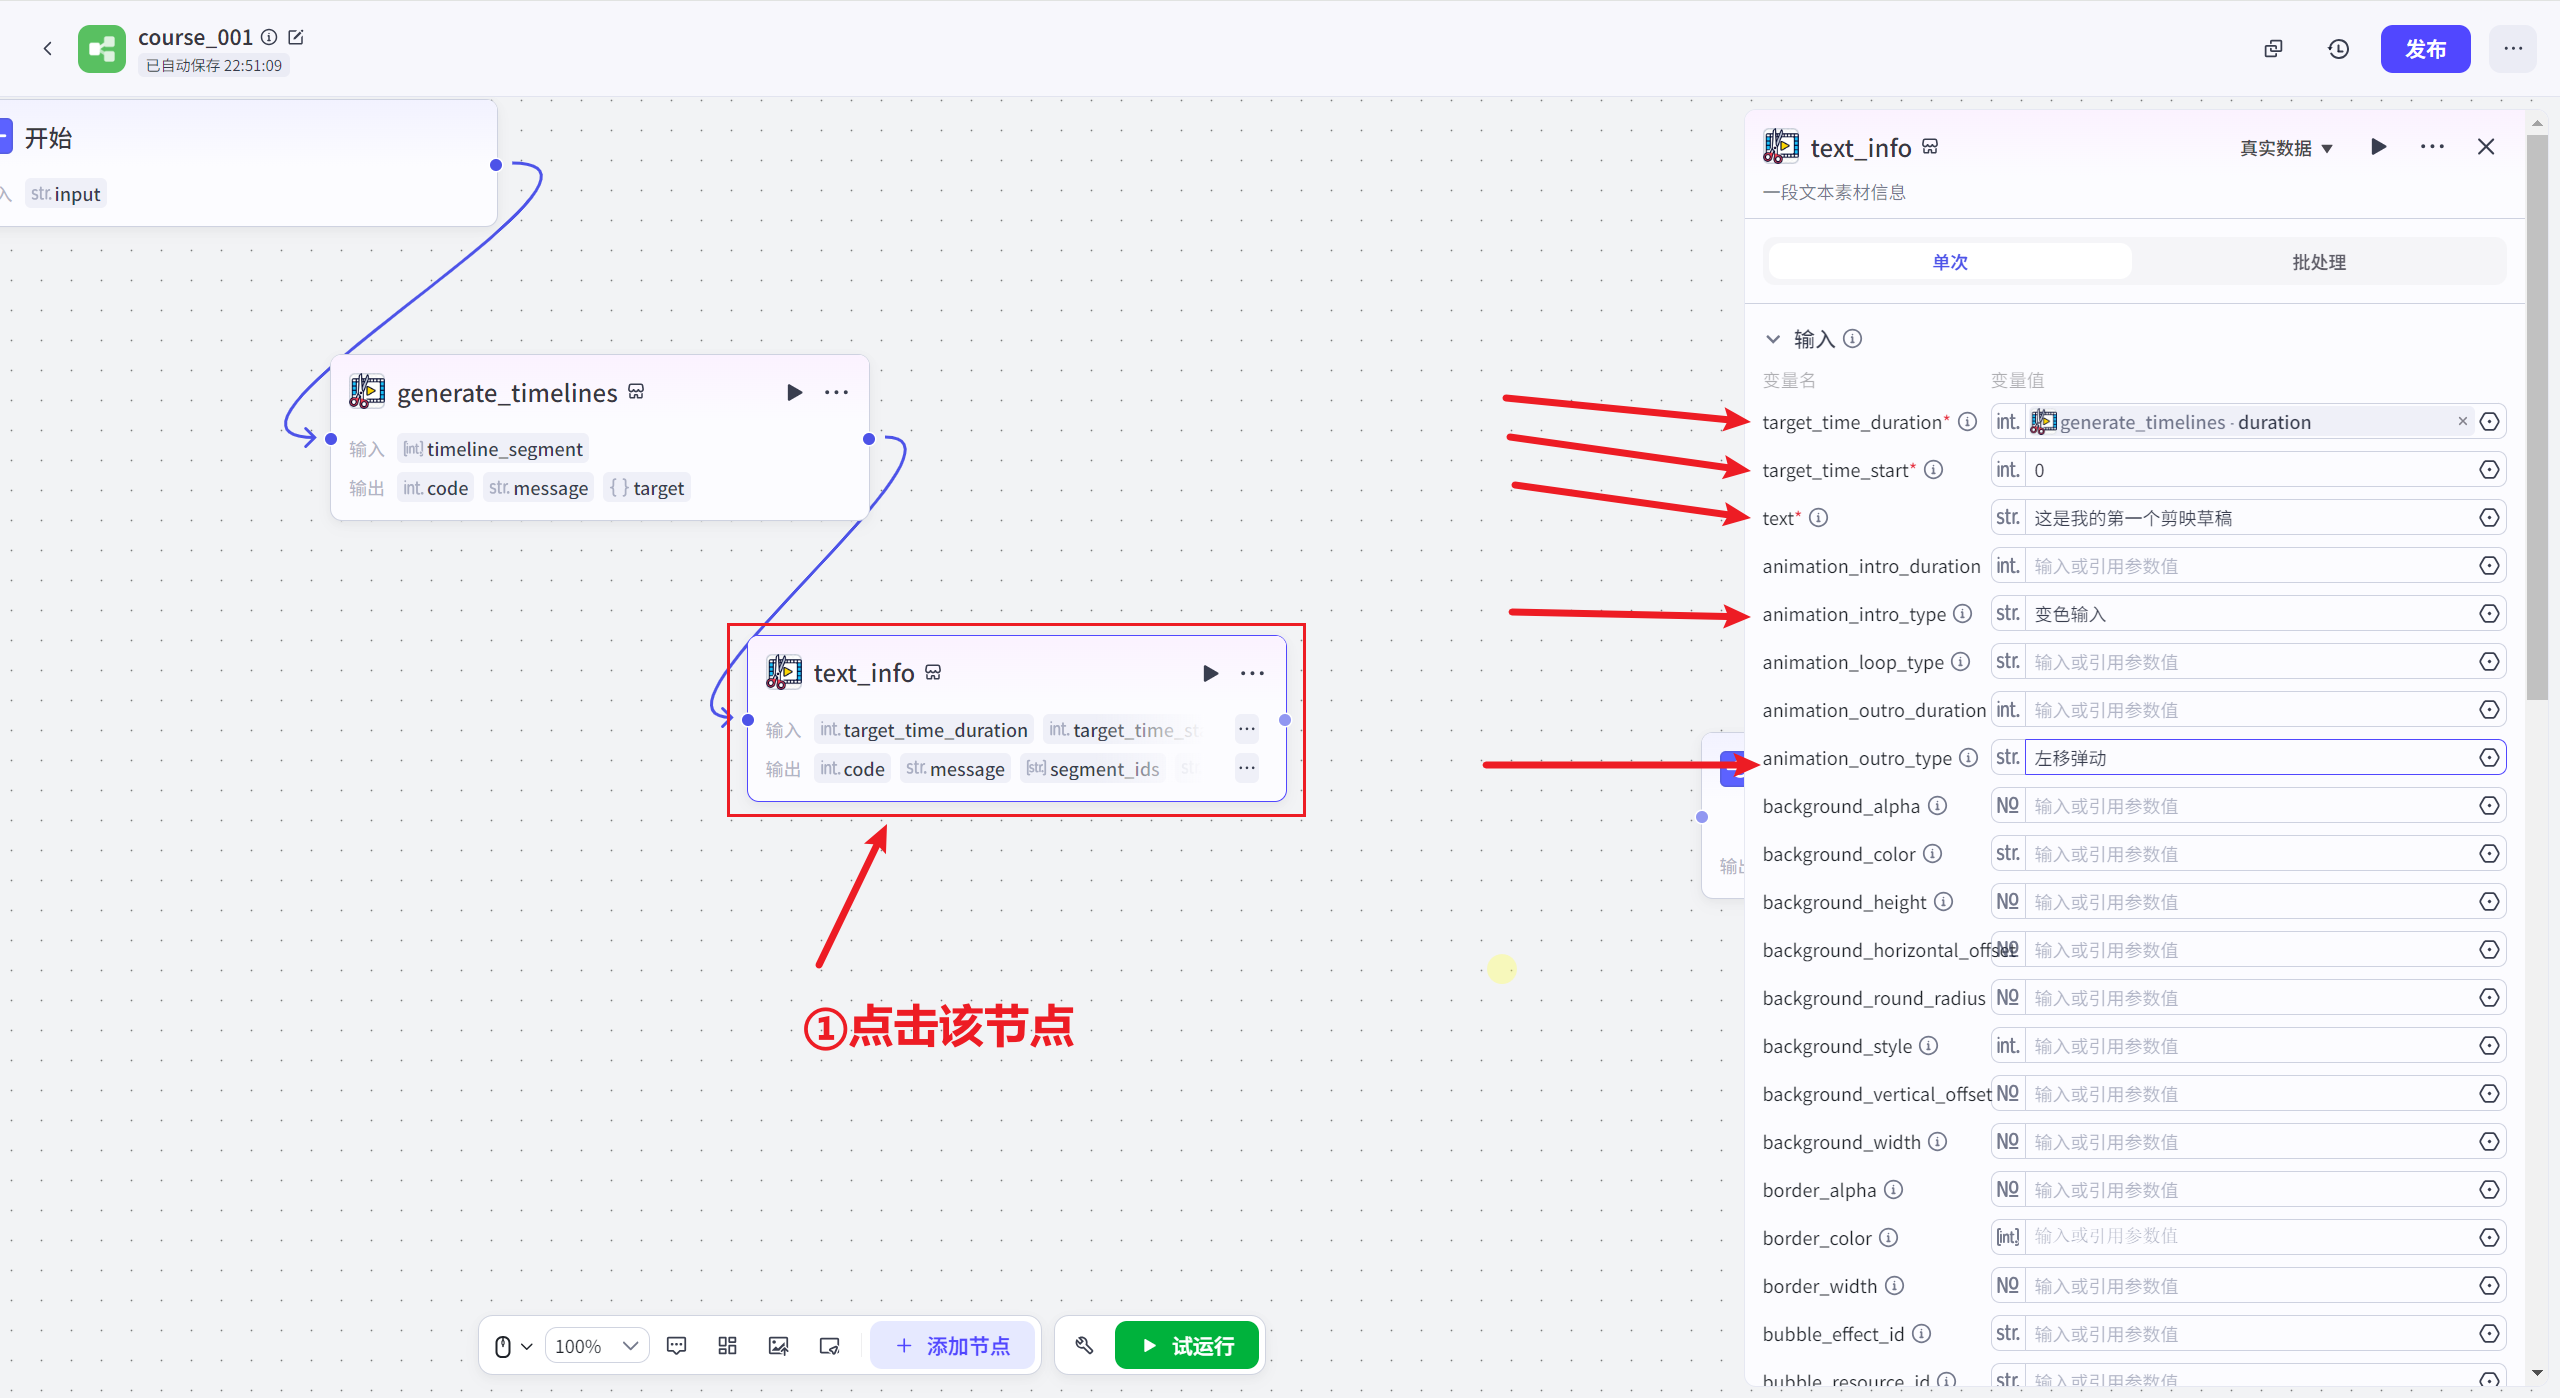Run the generate_timelines node play icon
Viewport: 2560px width, 1398px height.
[794, 392]
